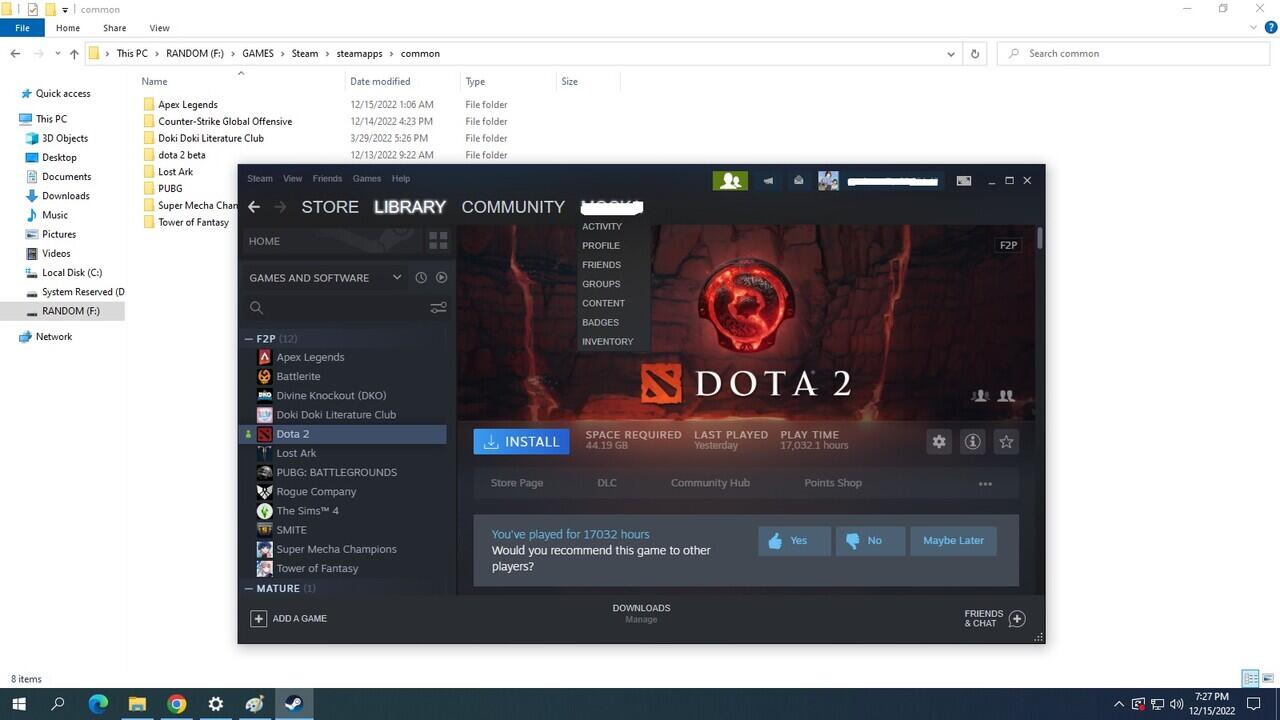Viewport: 1280px width, 720px height.
Task: Click the Steam announcements megaphone icon
Action: 768,181
